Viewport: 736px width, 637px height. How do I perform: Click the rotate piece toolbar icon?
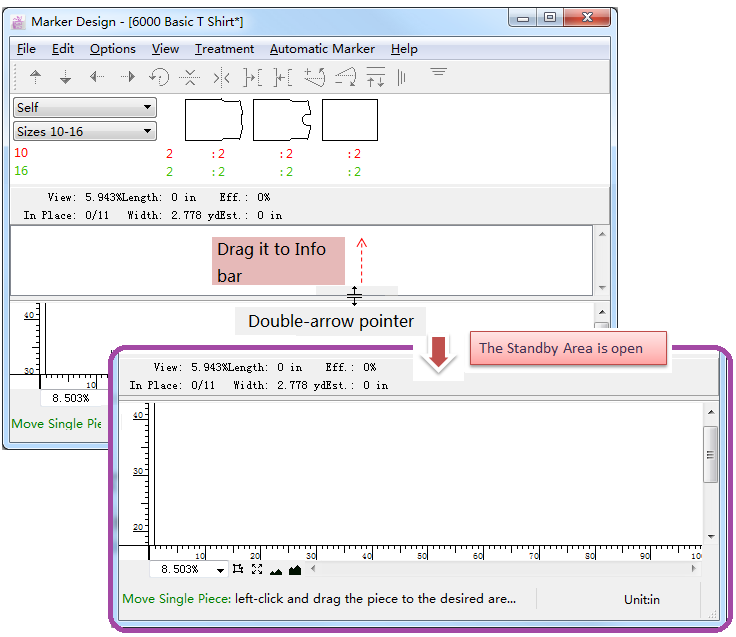tap(158, 77)
